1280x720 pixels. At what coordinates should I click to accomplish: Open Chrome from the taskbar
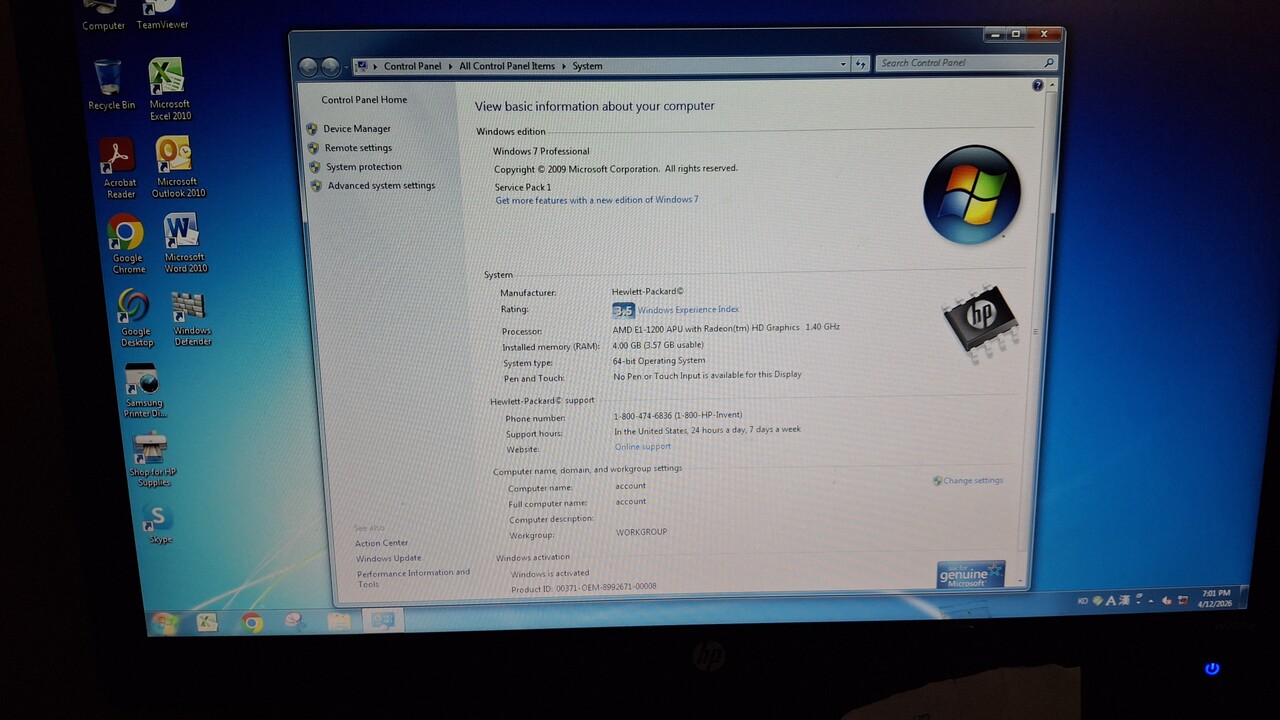(252, 622)
